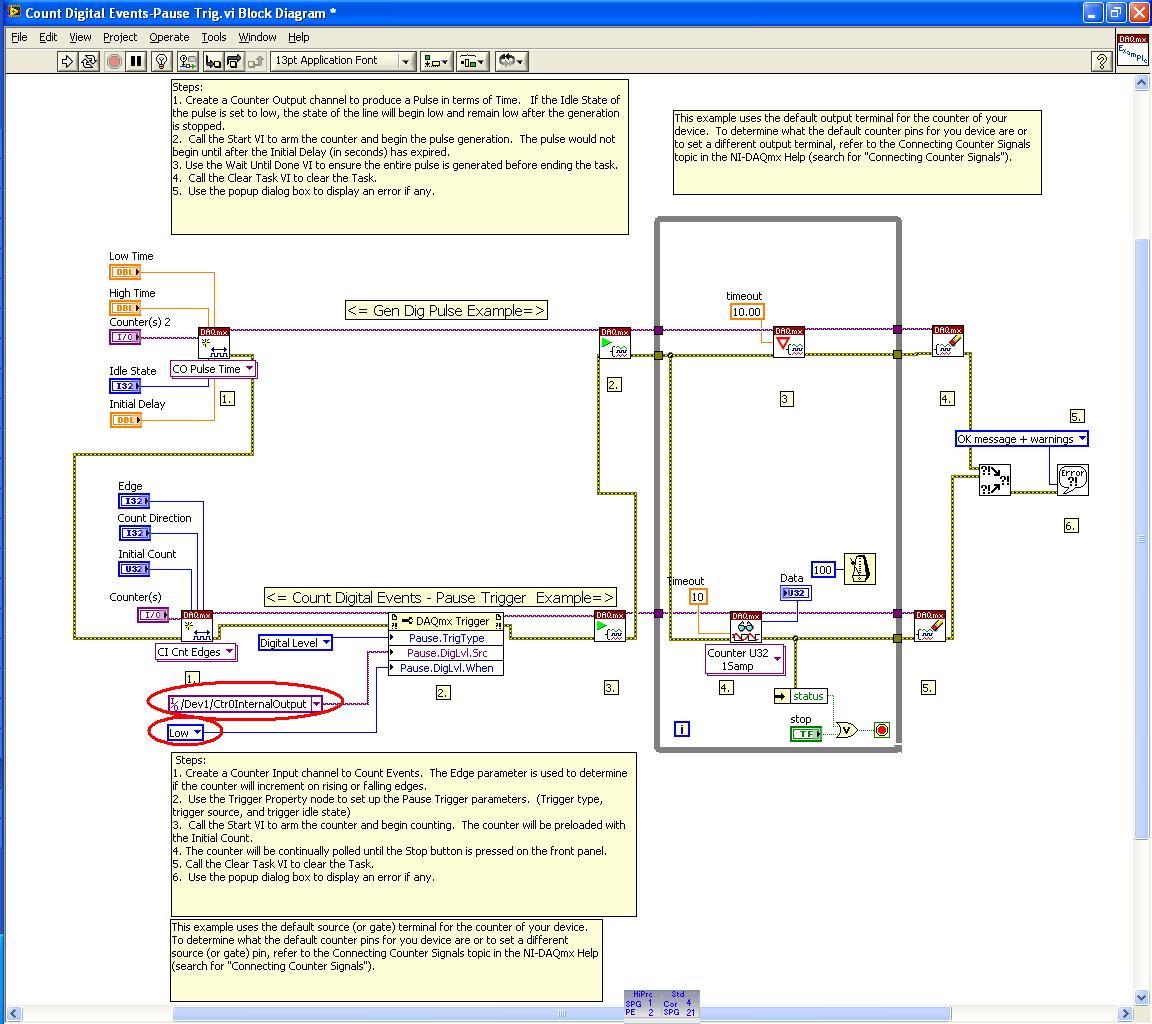Screen dimensions: 1152x1024
Task: Click the context help question mark button
Action: (x=1101, y=61)
